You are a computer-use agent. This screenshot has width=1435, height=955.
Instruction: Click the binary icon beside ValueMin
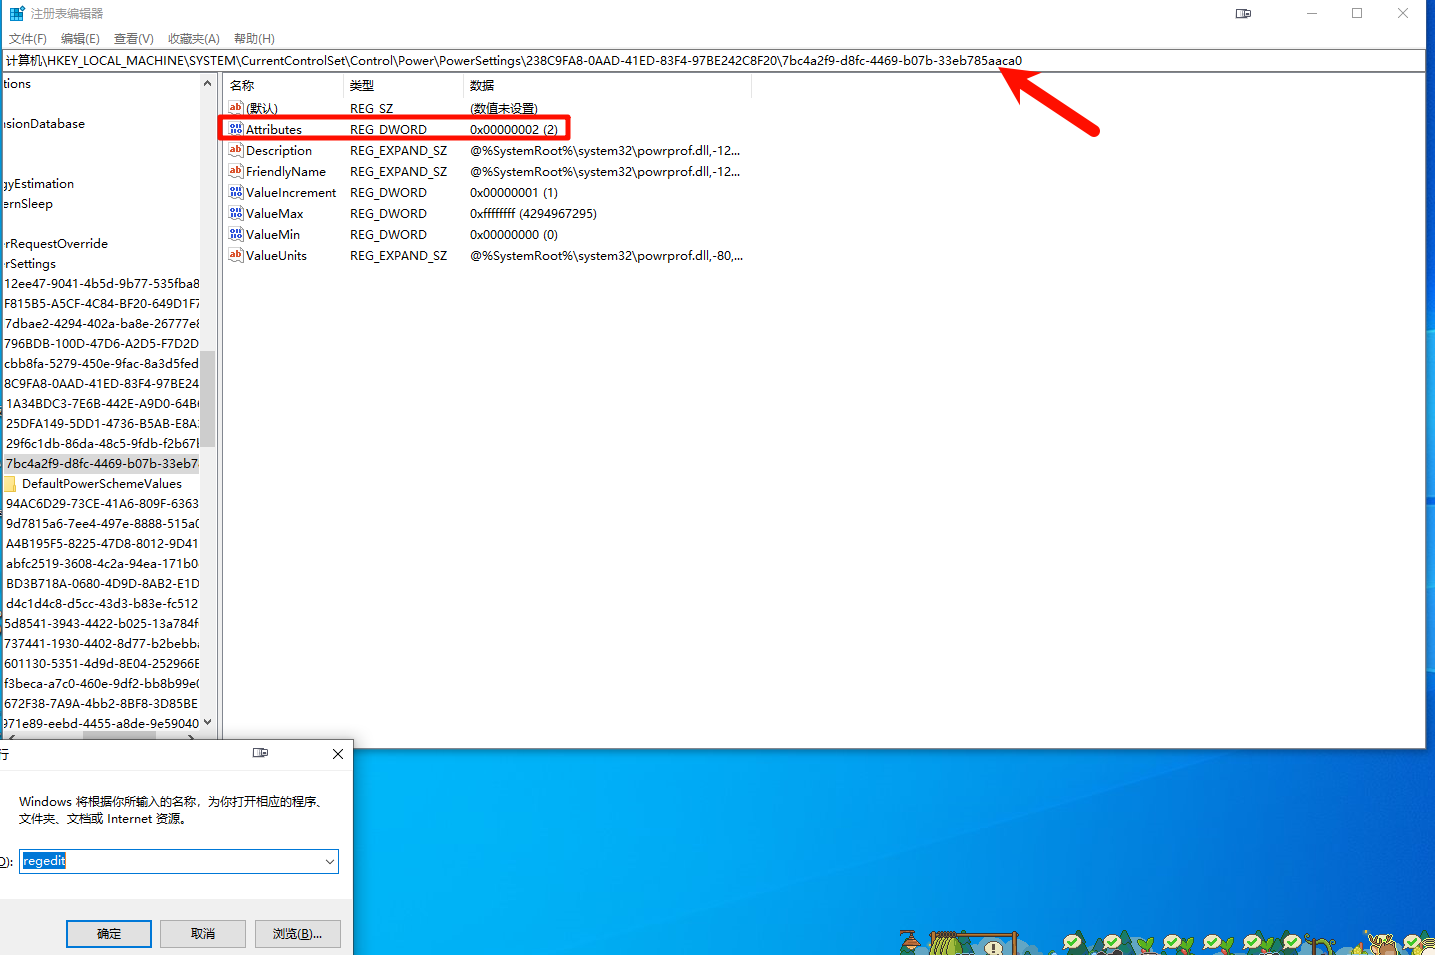(236, 234)
